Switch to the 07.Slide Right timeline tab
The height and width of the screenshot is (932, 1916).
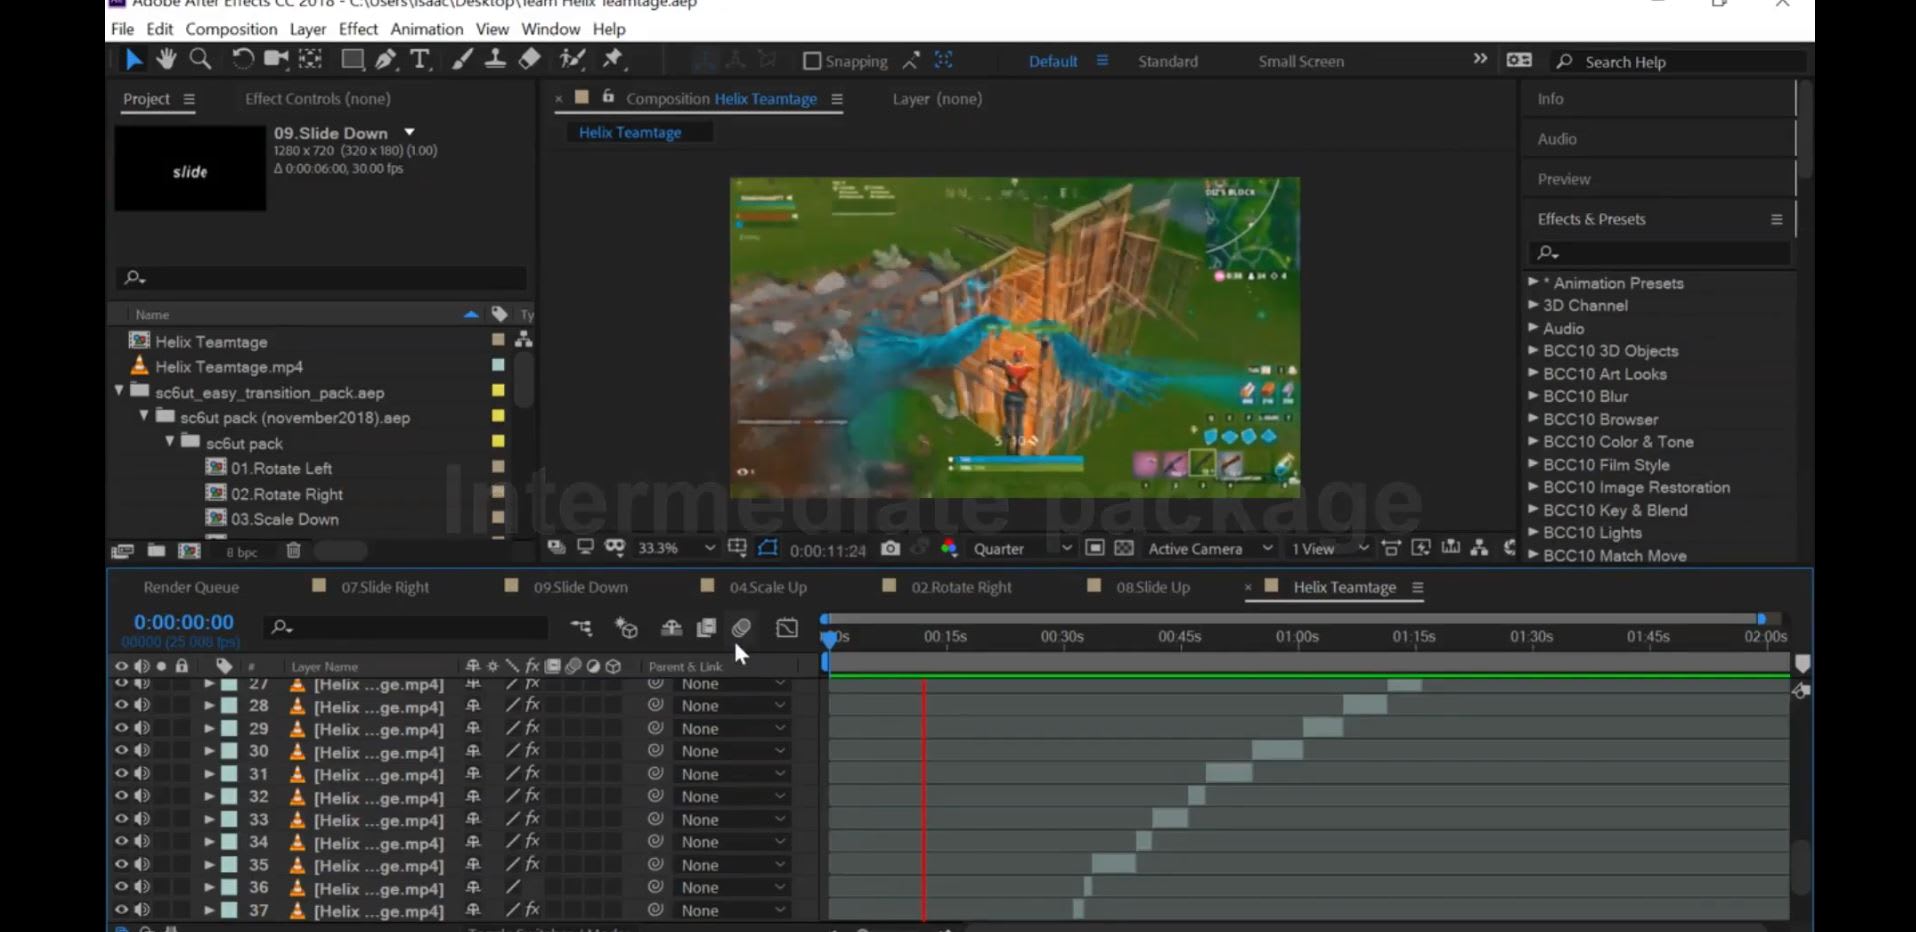(x=385, y=587)
